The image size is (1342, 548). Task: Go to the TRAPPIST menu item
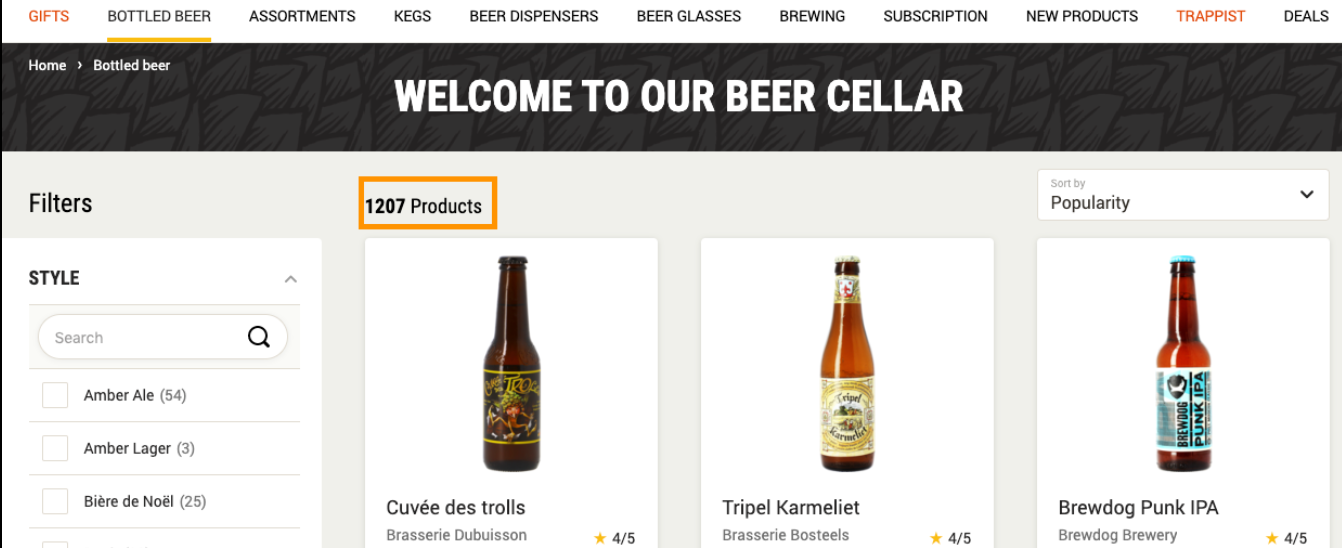[x=1210, y=16]
